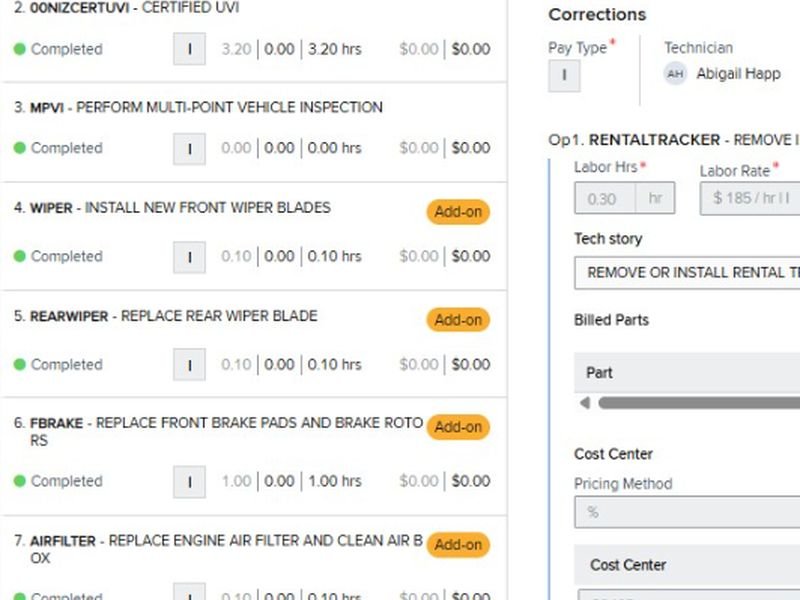Click the AH technician avatar icon

pos(675,74)
